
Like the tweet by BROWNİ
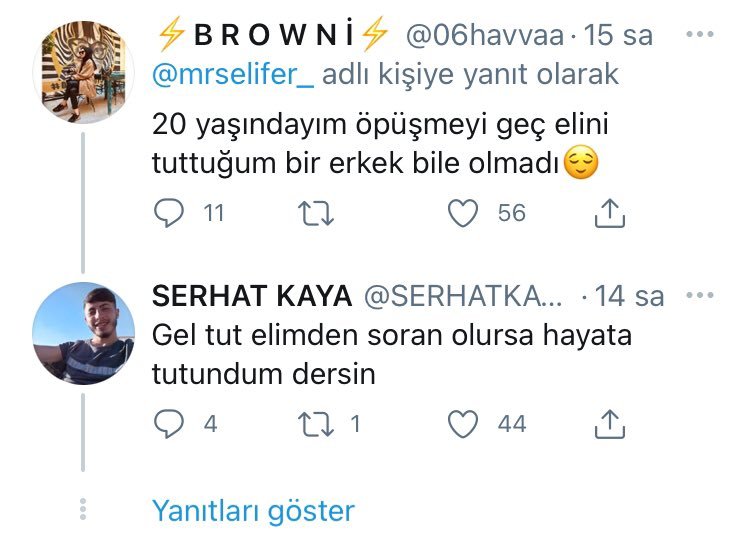tap(463, 213)
